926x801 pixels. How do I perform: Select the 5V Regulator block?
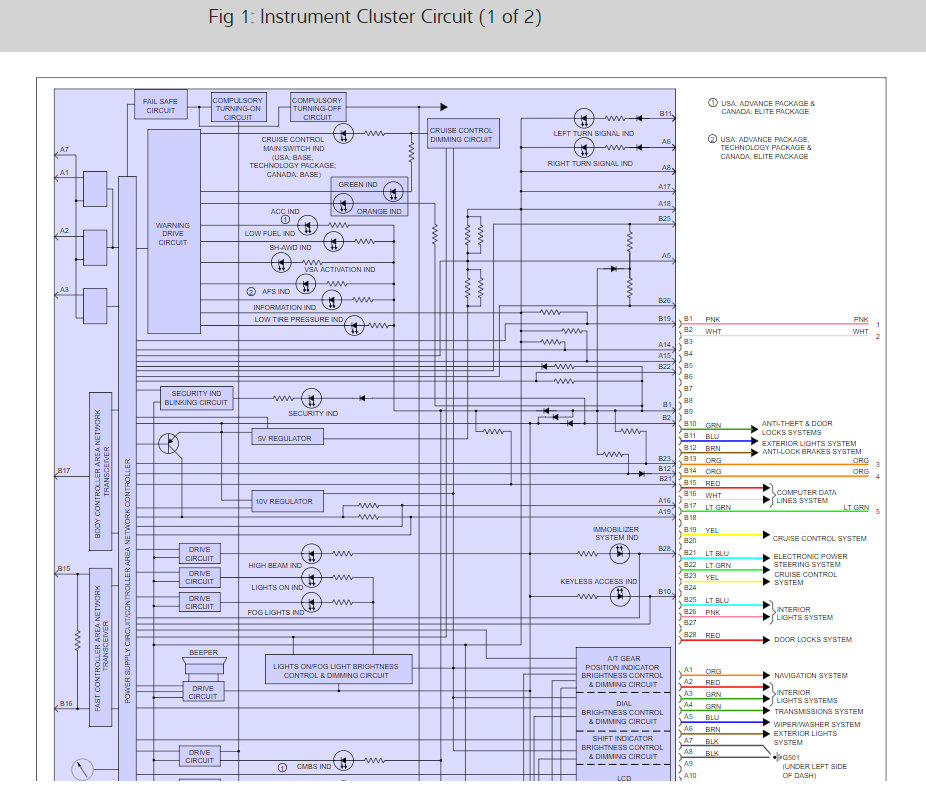(288, 437)
